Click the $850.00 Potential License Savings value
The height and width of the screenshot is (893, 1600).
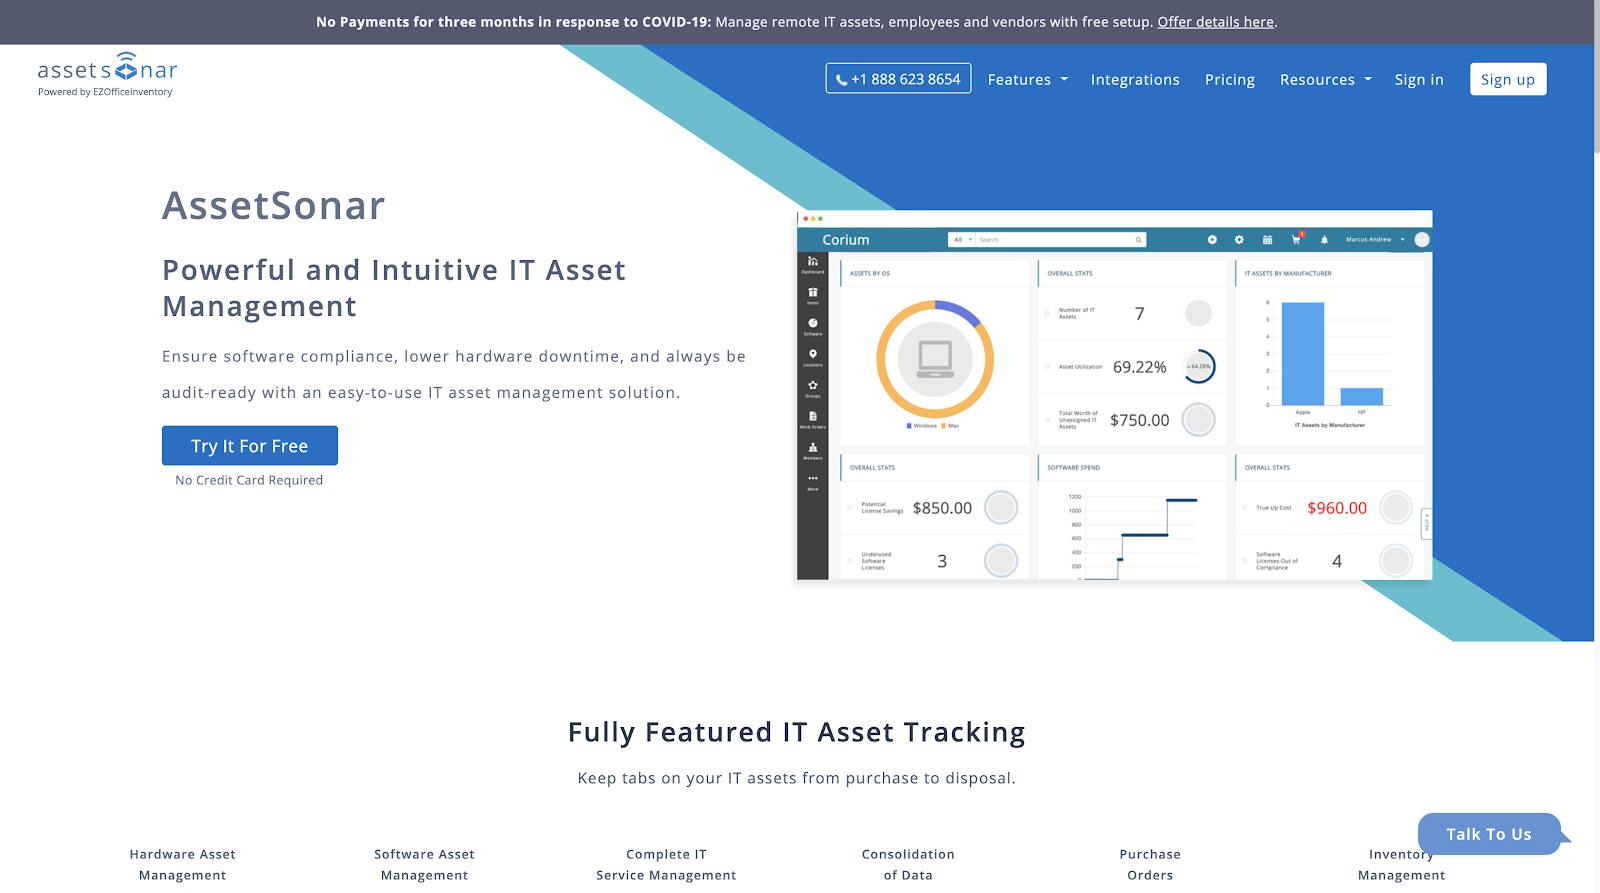coord(942,508)
